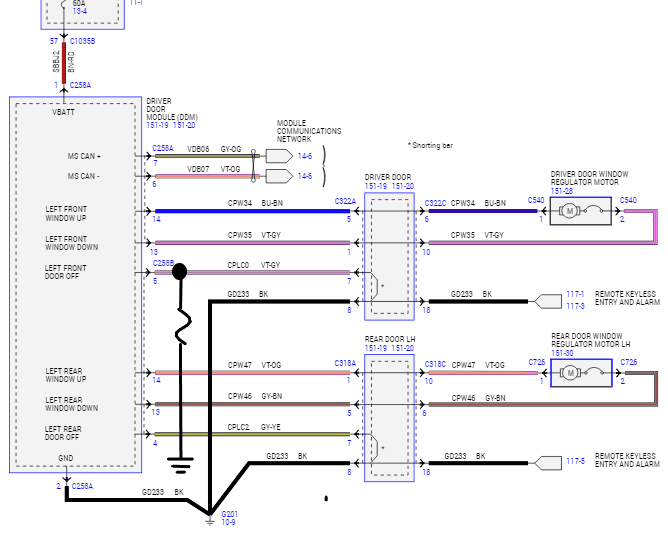Select the off-page connector arrow on VDB06 wire

[x=279, y=156]
